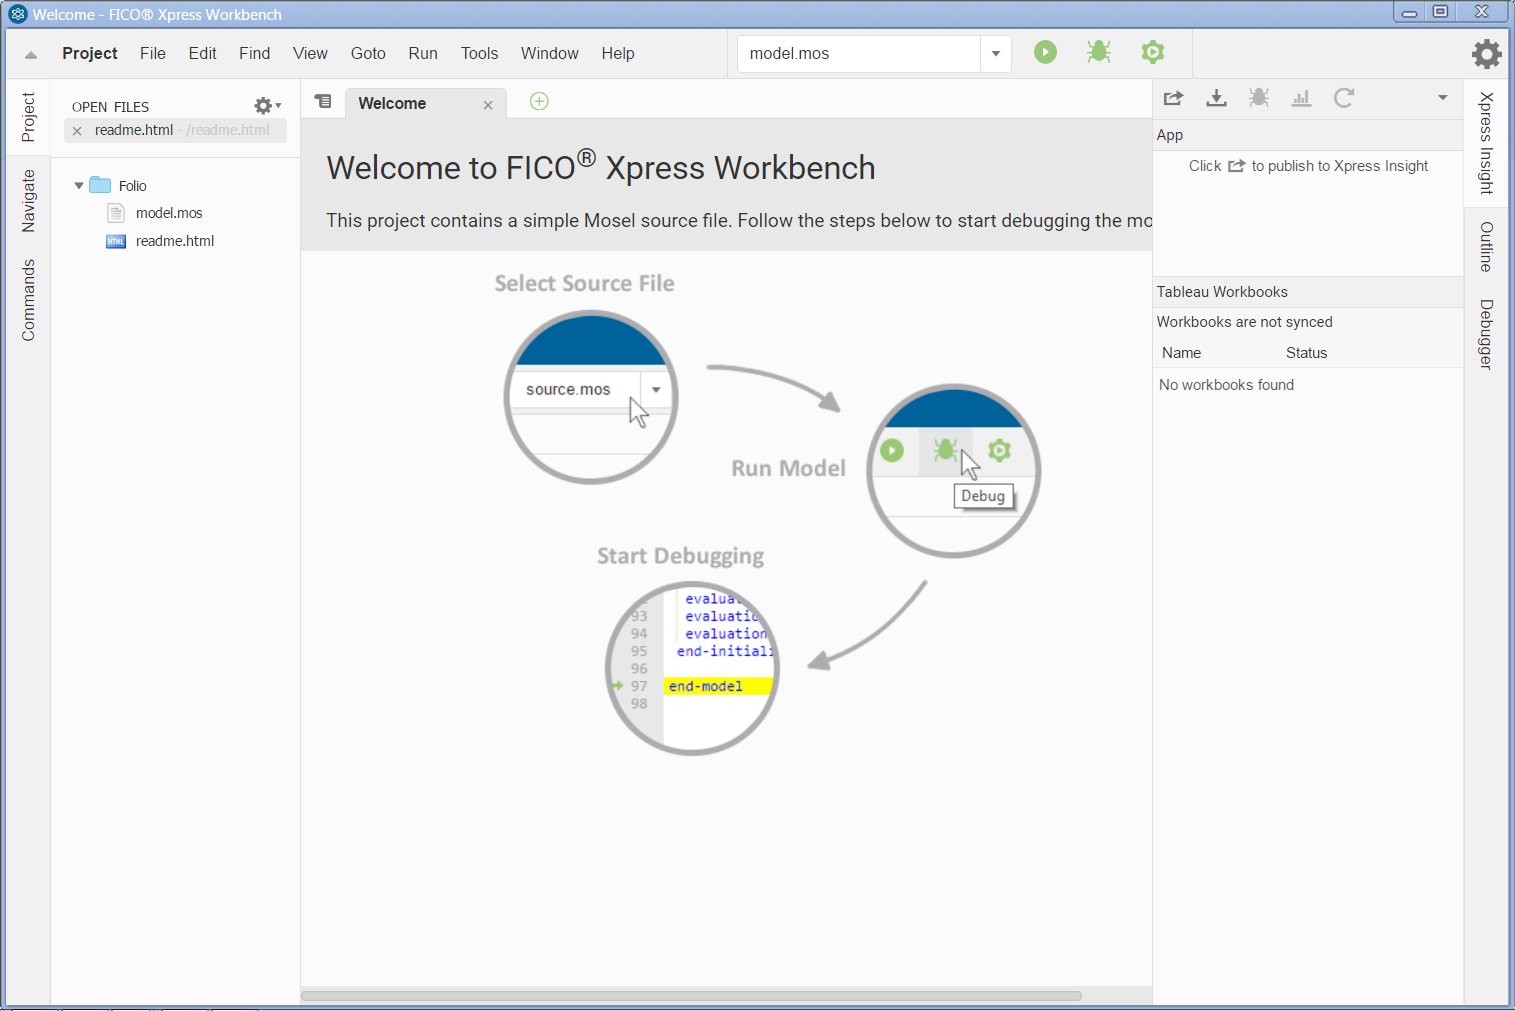
Task: Select the Navigate side tab
Action: 28,201
